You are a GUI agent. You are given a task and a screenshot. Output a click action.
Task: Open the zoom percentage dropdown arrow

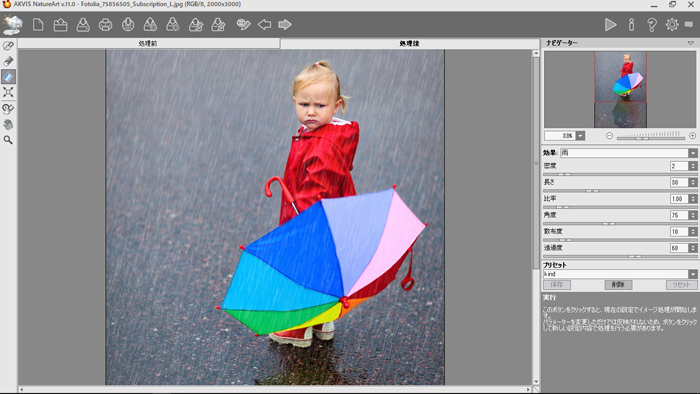pyautogui.click(x=580, y=136)
